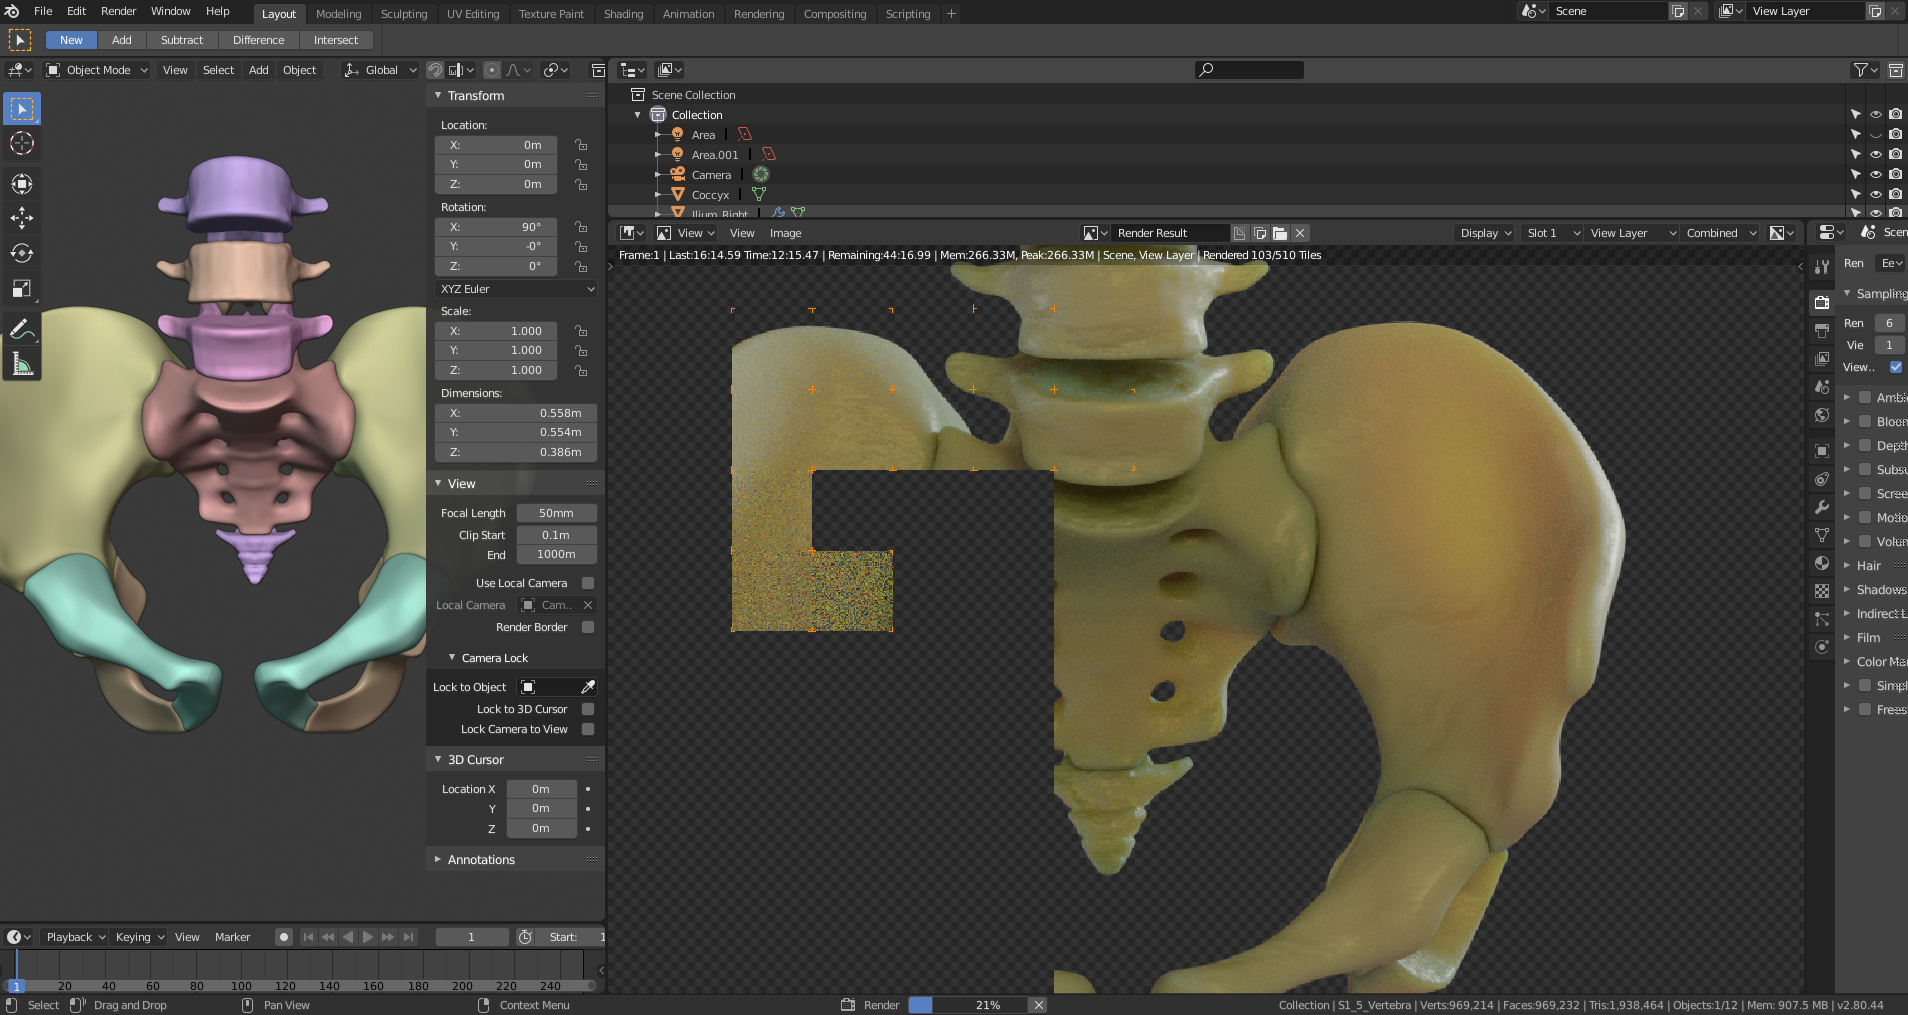Pick the Scale tool
This screenshot has height=1015, width=1908.
click(22, 288)
